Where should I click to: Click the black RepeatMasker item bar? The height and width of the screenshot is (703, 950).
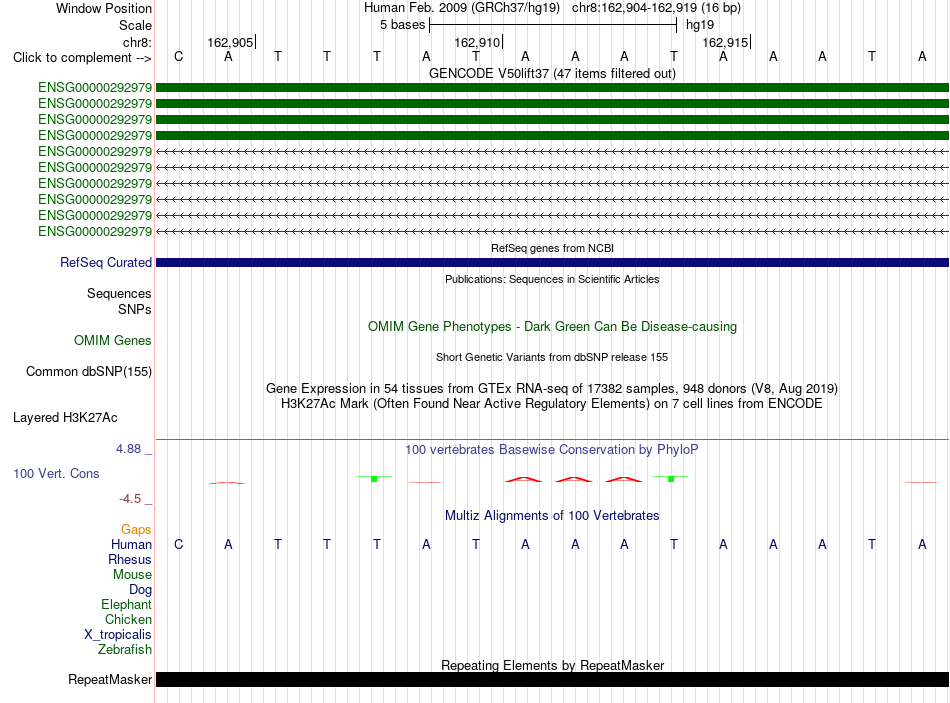(x=552, y=679)
